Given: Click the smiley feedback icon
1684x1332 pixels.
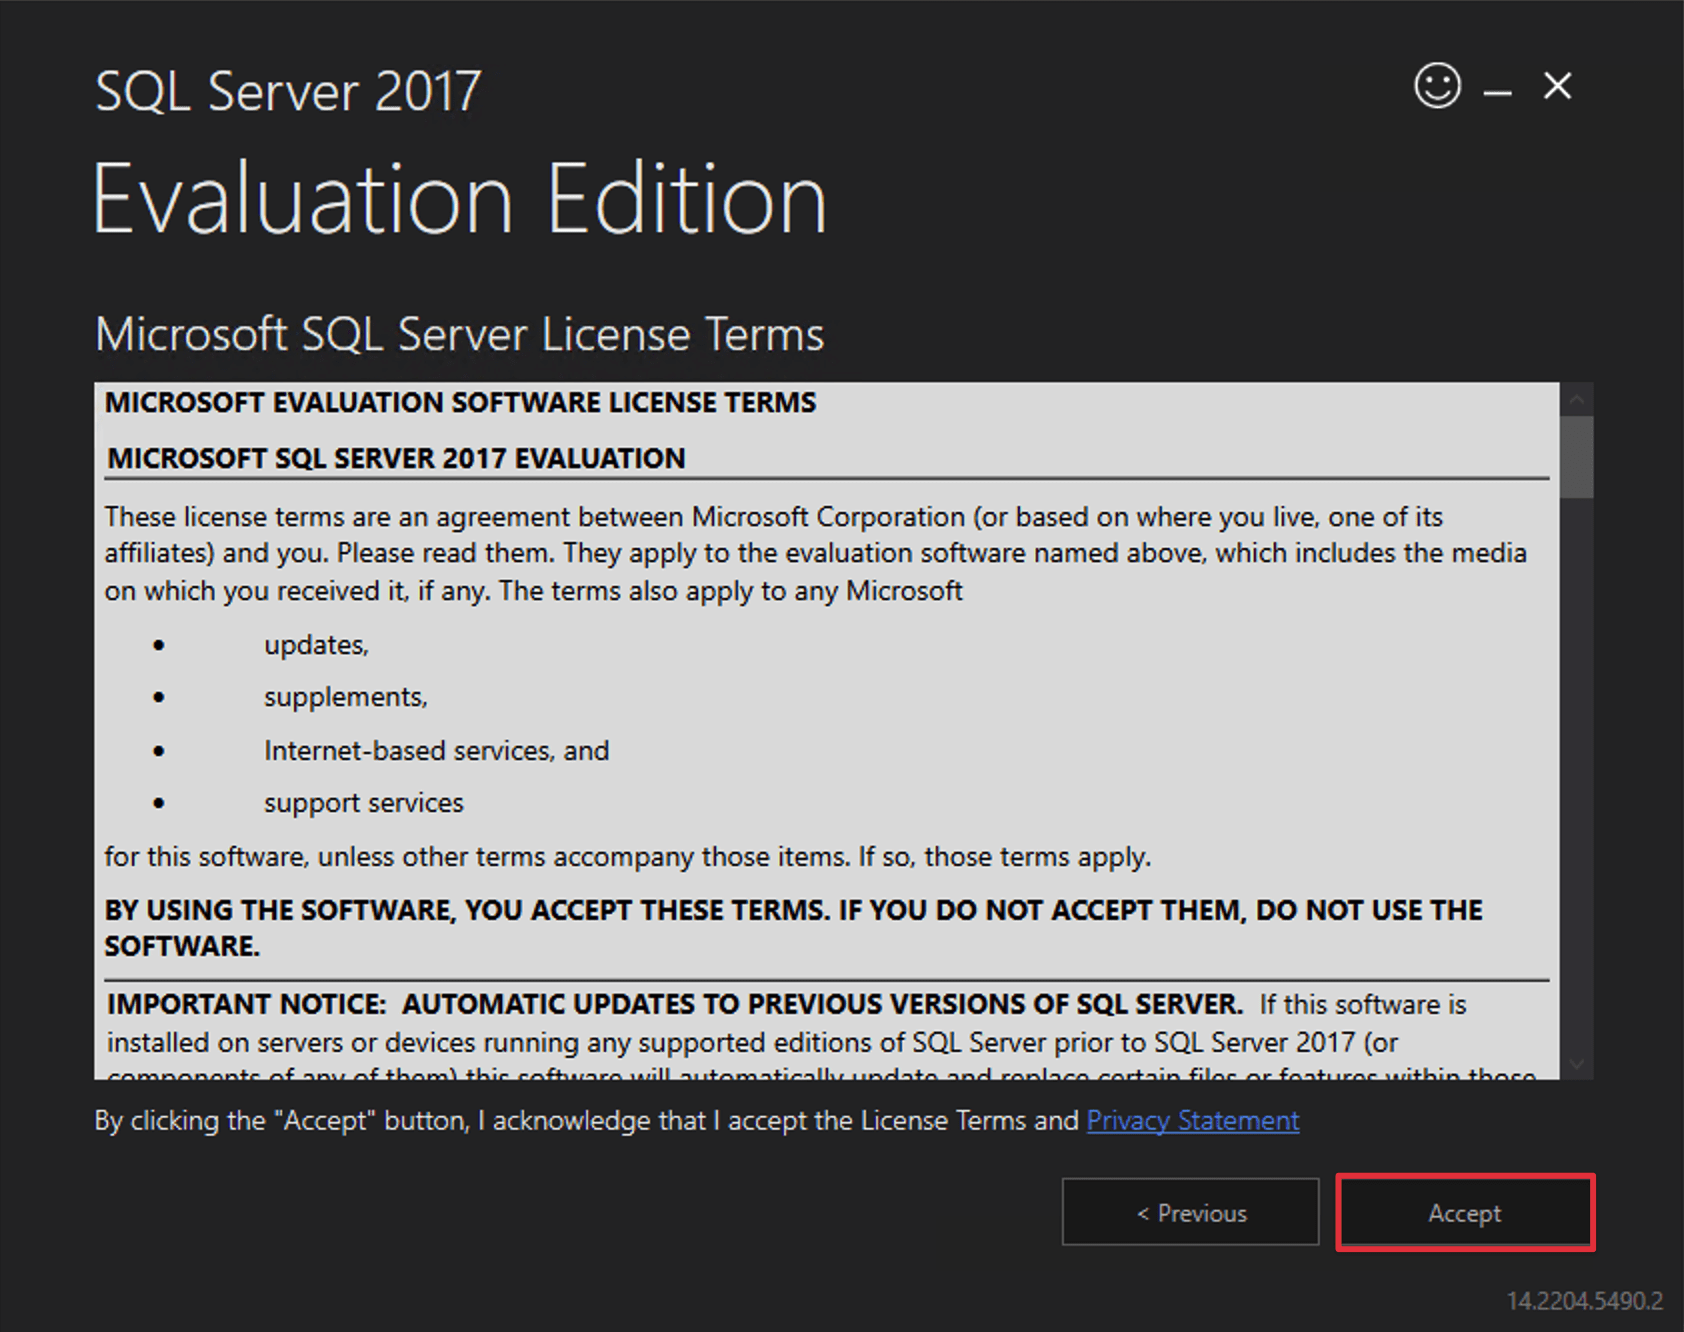Looking at the screenshot, I should 1437,87.
